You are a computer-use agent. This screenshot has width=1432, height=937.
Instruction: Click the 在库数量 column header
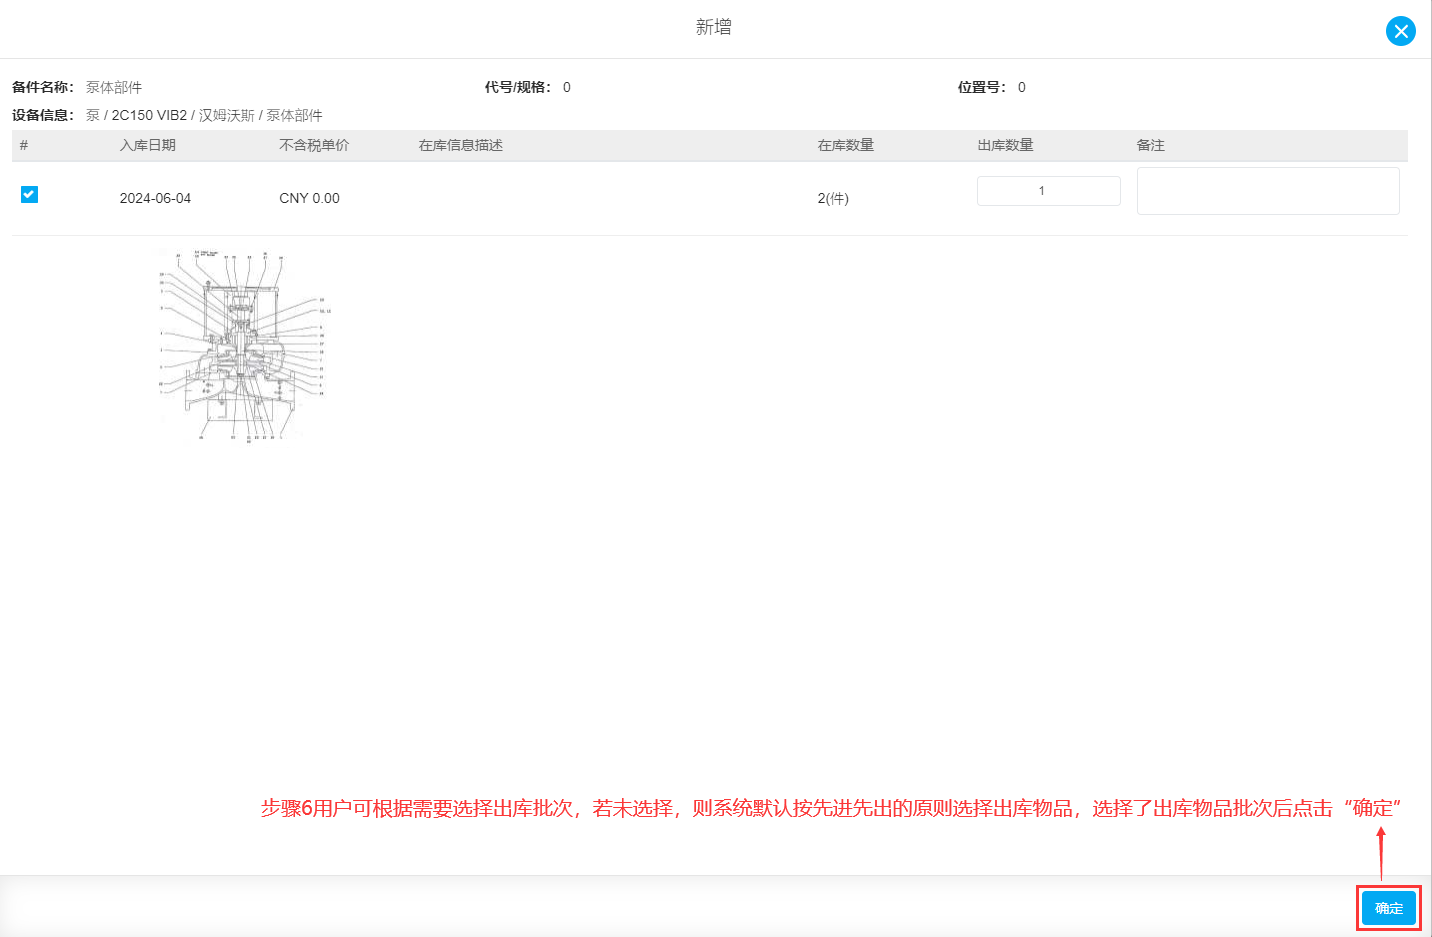(x=846, y=145)
